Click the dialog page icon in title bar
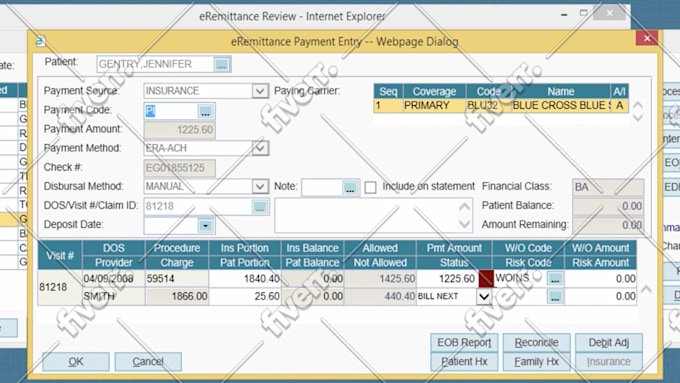This screenshot has height=383, width=680. [x=41, y=42]
